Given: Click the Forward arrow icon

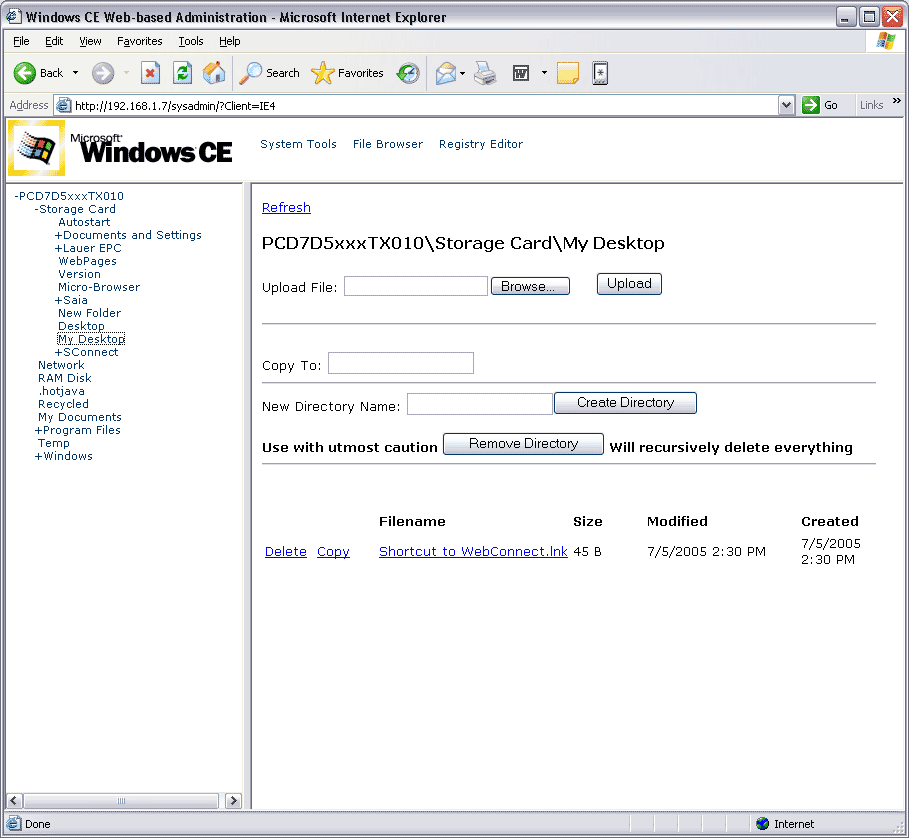Looking at the screenshot, I should (x=103, y=73).
